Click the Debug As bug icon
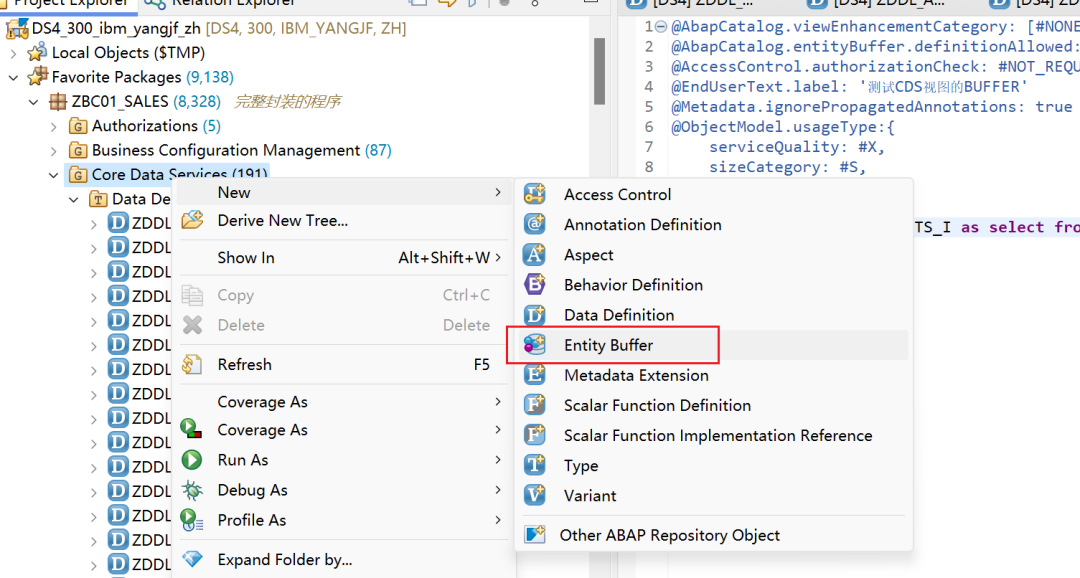This screenshot has width=1080, height=578. [x=192, y=490]
